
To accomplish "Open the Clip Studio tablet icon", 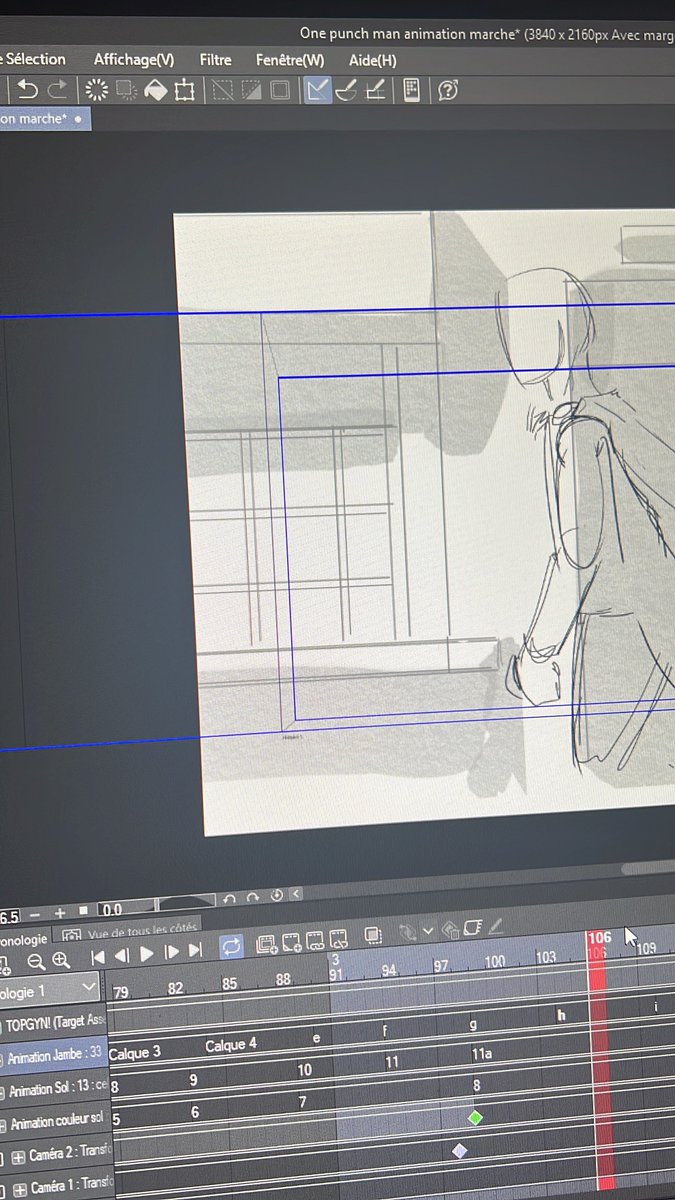I will (x=411, y=91).
